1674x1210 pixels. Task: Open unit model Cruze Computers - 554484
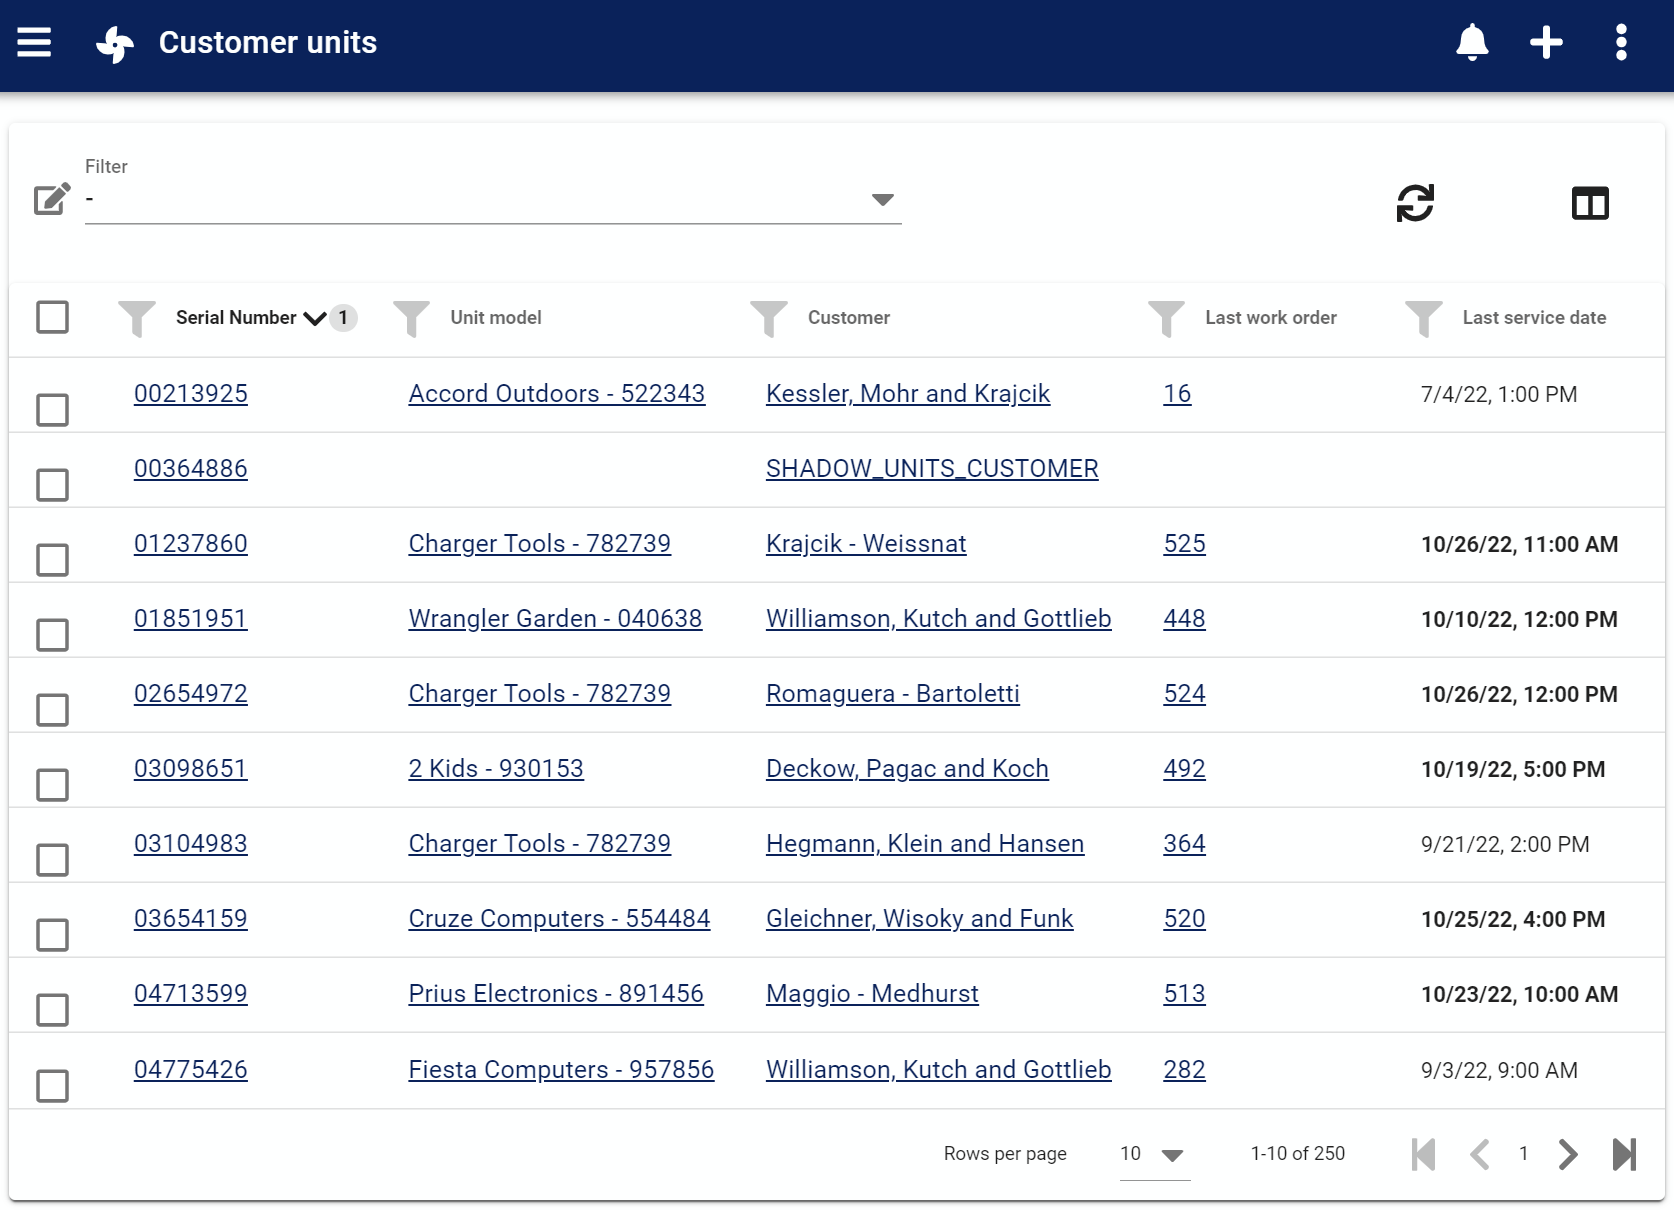click(x=559, y=918)
